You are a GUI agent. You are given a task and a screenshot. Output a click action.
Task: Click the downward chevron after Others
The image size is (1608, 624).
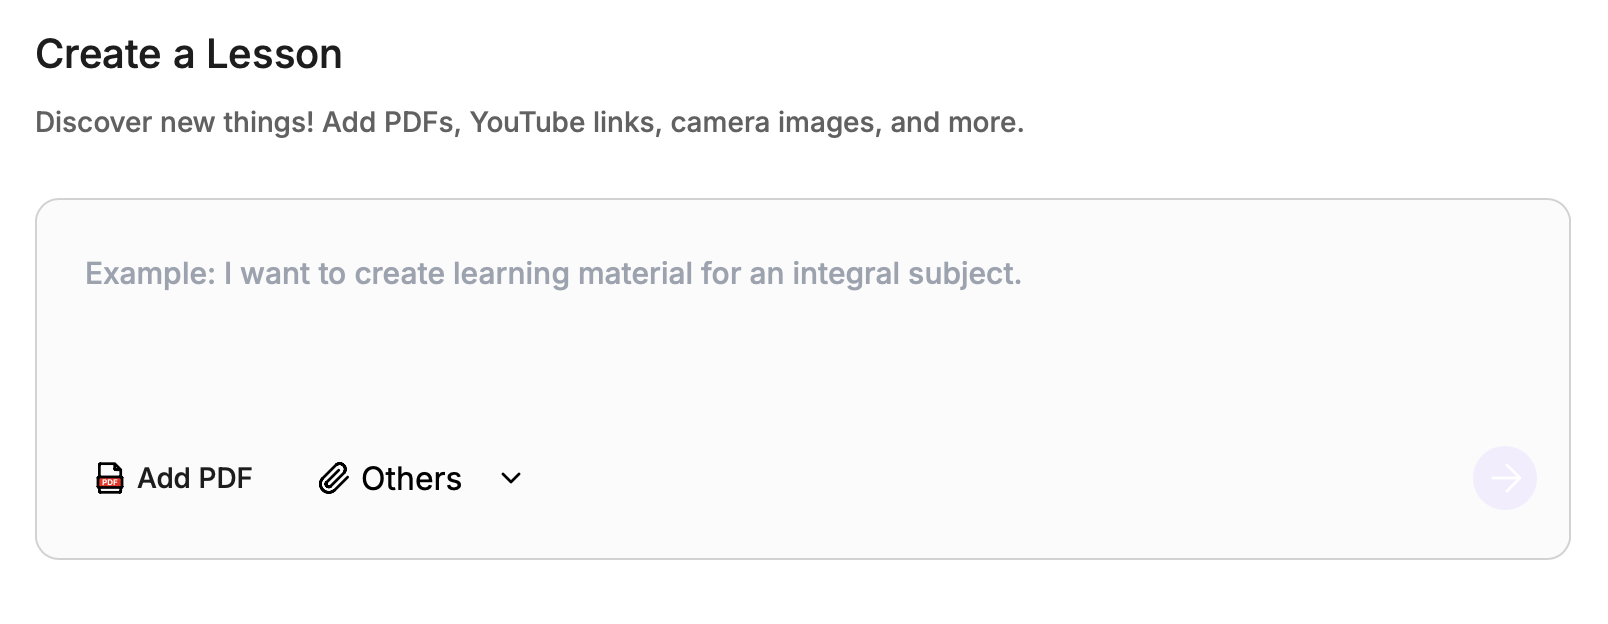click(x=511, y=478)
